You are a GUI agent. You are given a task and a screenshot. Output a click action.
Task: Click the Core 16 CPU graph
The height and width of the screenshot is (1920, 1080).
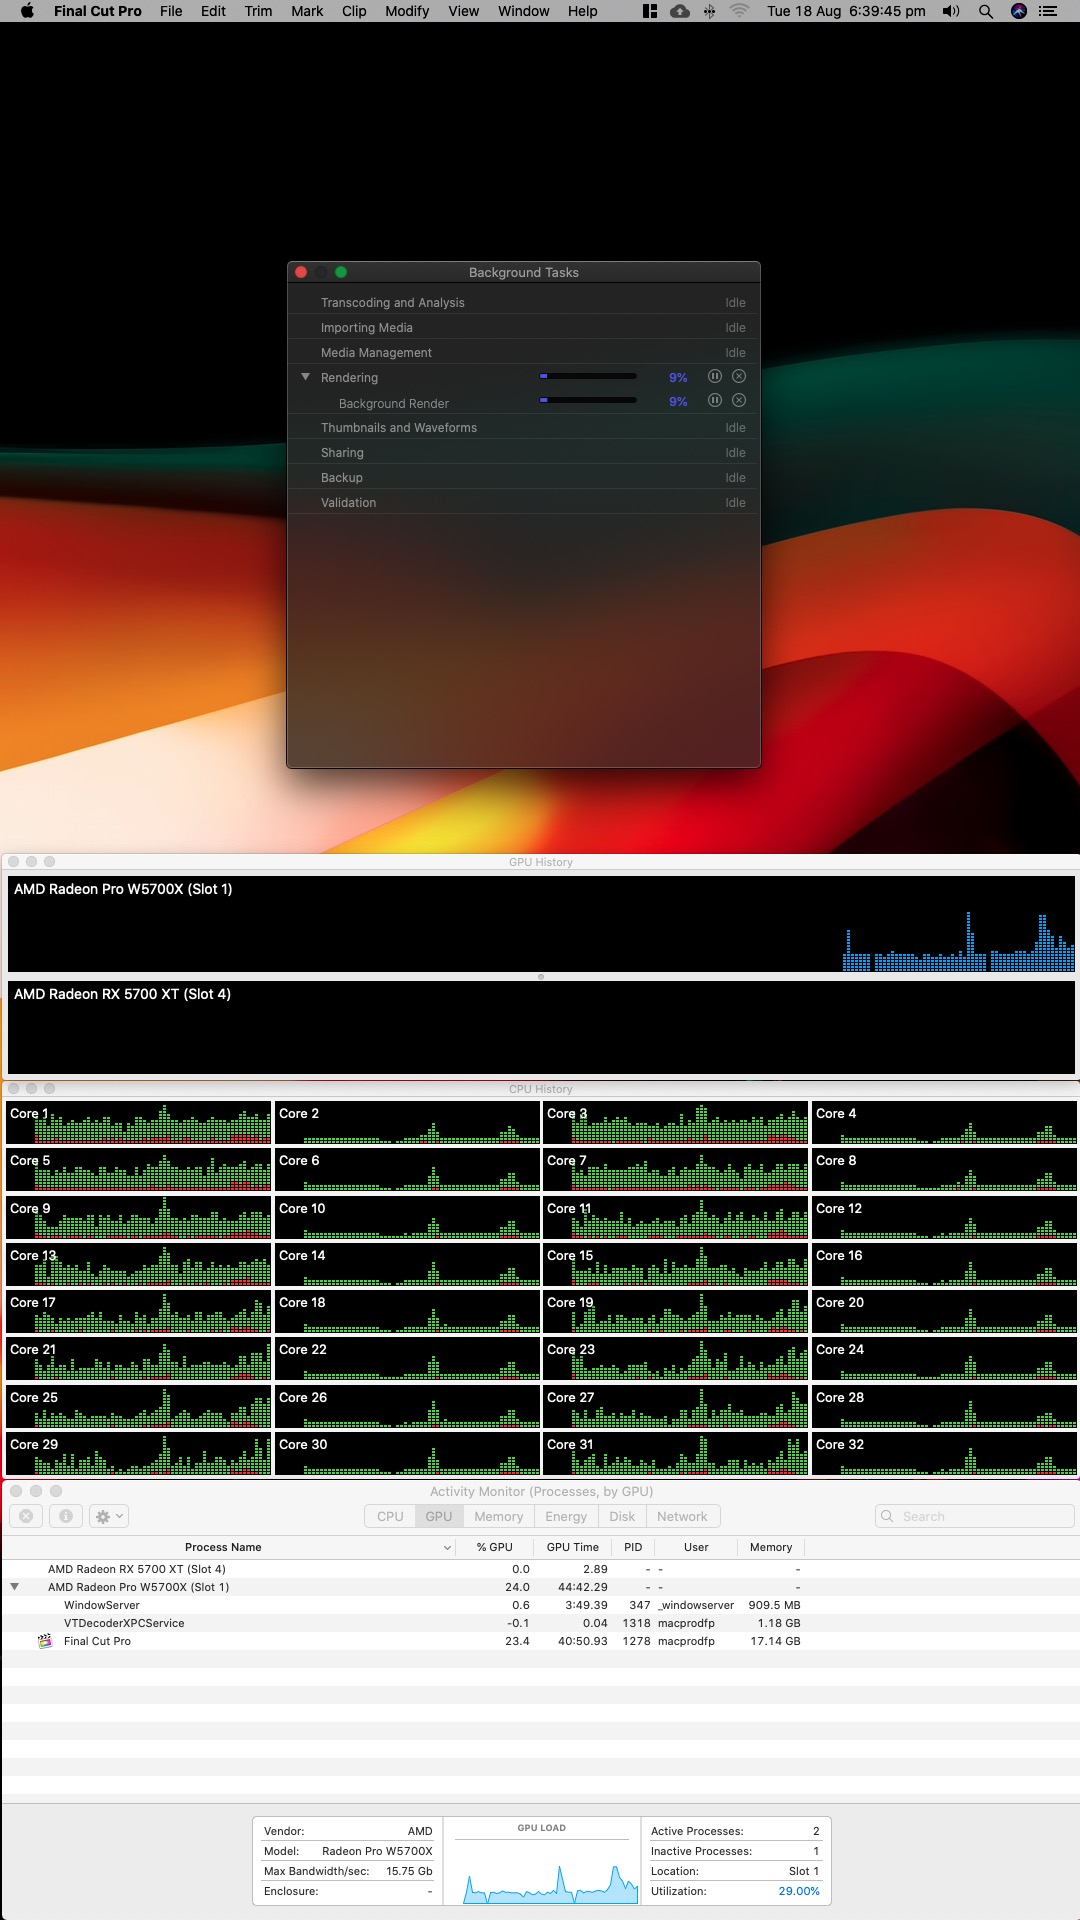944,1265
